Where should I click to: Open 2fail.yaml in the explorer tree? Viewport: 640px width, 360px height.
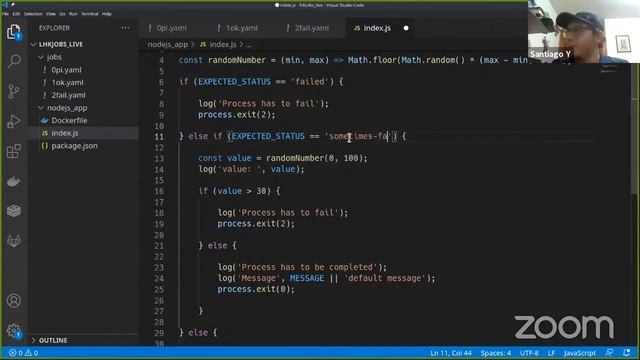68,95
